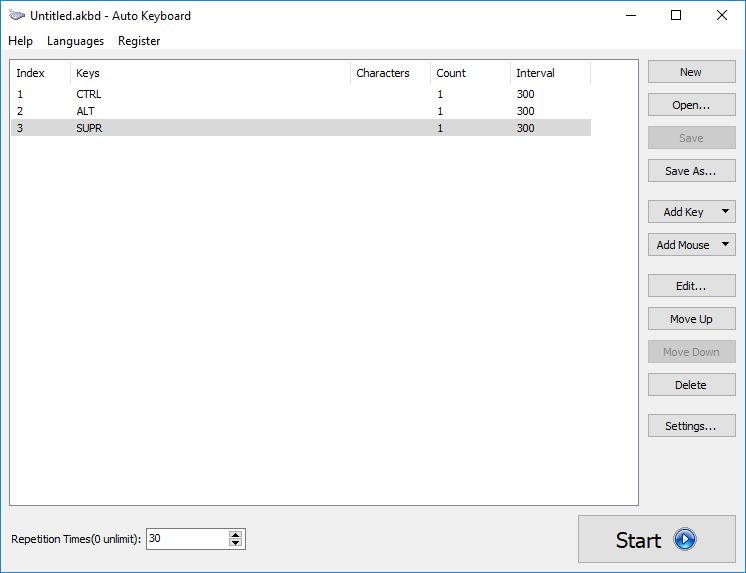Viewport: 746px width, 573px height.
Task: Increase repetition times with up arrow
Action: point(236,535)
